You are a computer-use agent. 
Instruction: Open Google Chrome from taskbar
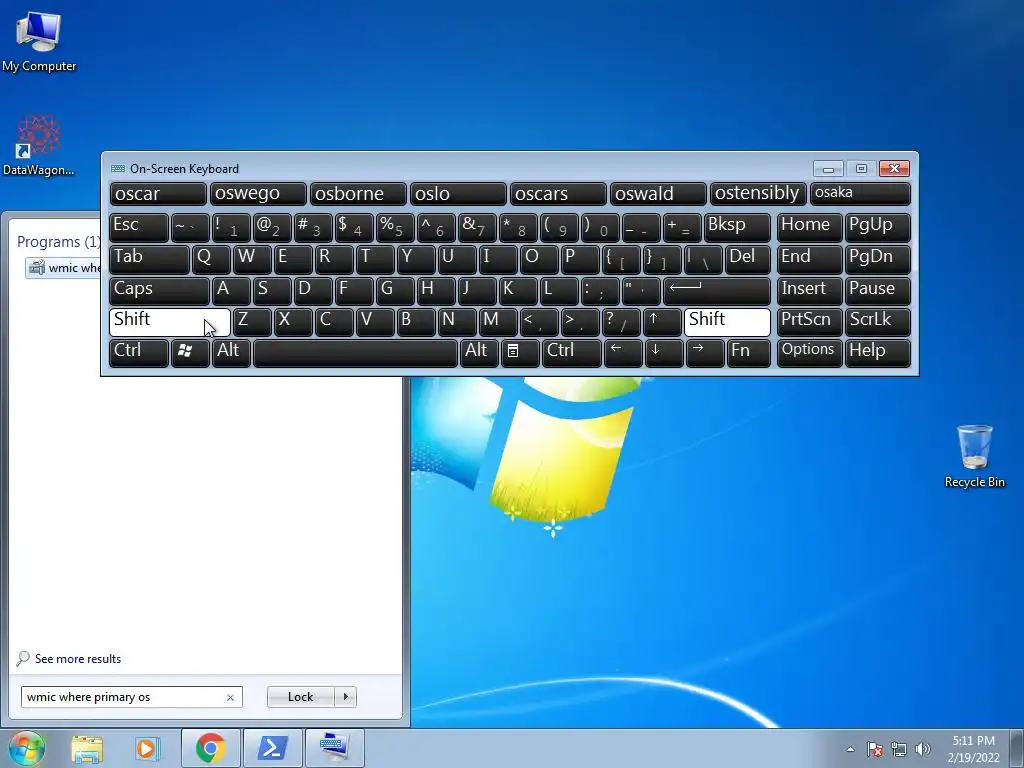(x=210, y=748)
